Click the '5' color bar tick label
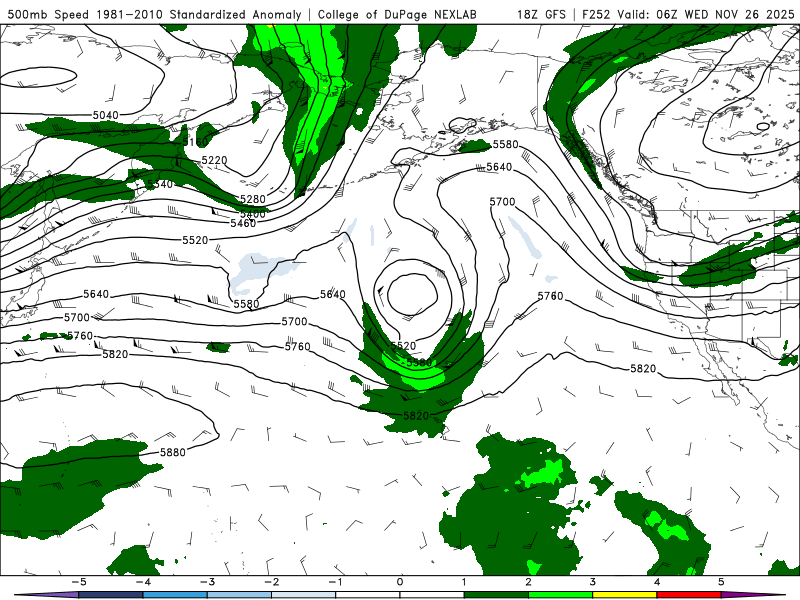800x600 pixels. [x=721, y=582]
